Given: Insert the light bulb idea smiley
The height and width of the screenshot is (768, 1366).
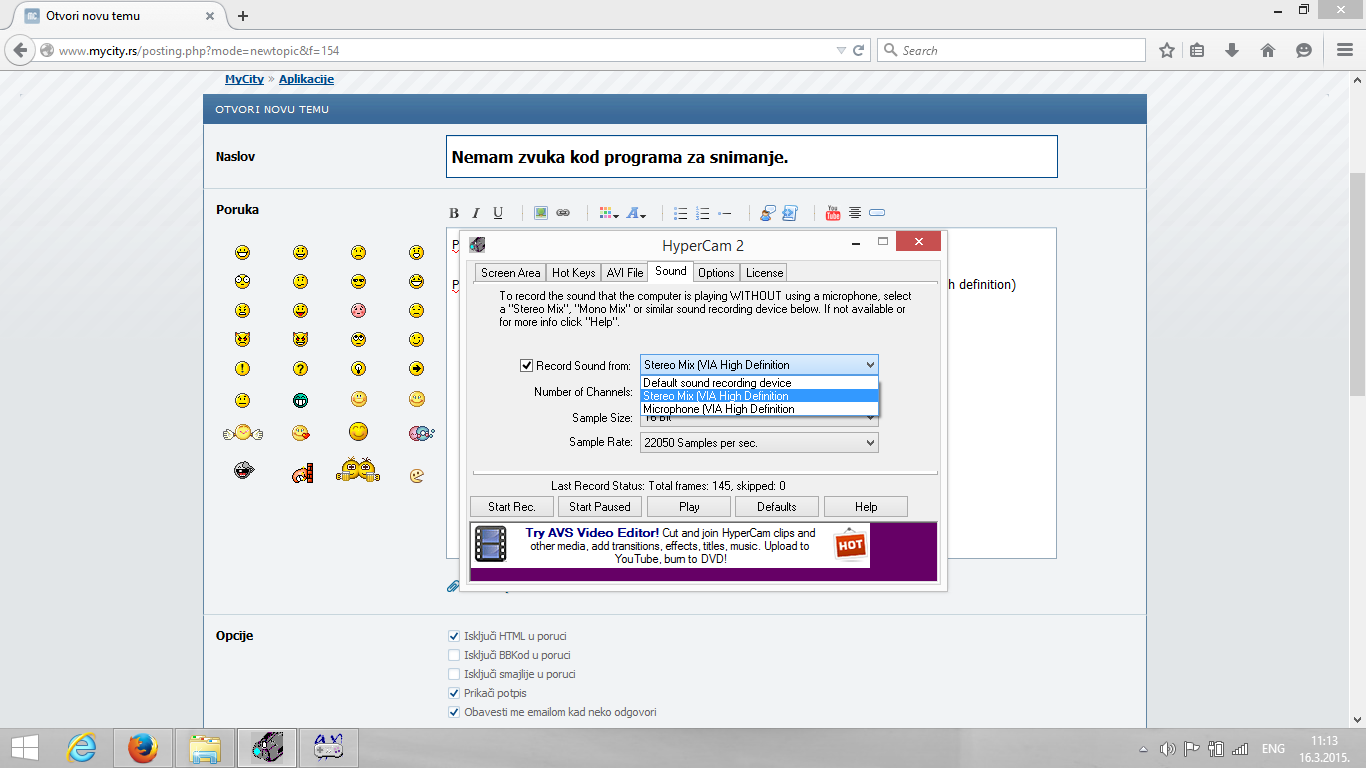Looking at the screenshot, I should click(359, 369).
